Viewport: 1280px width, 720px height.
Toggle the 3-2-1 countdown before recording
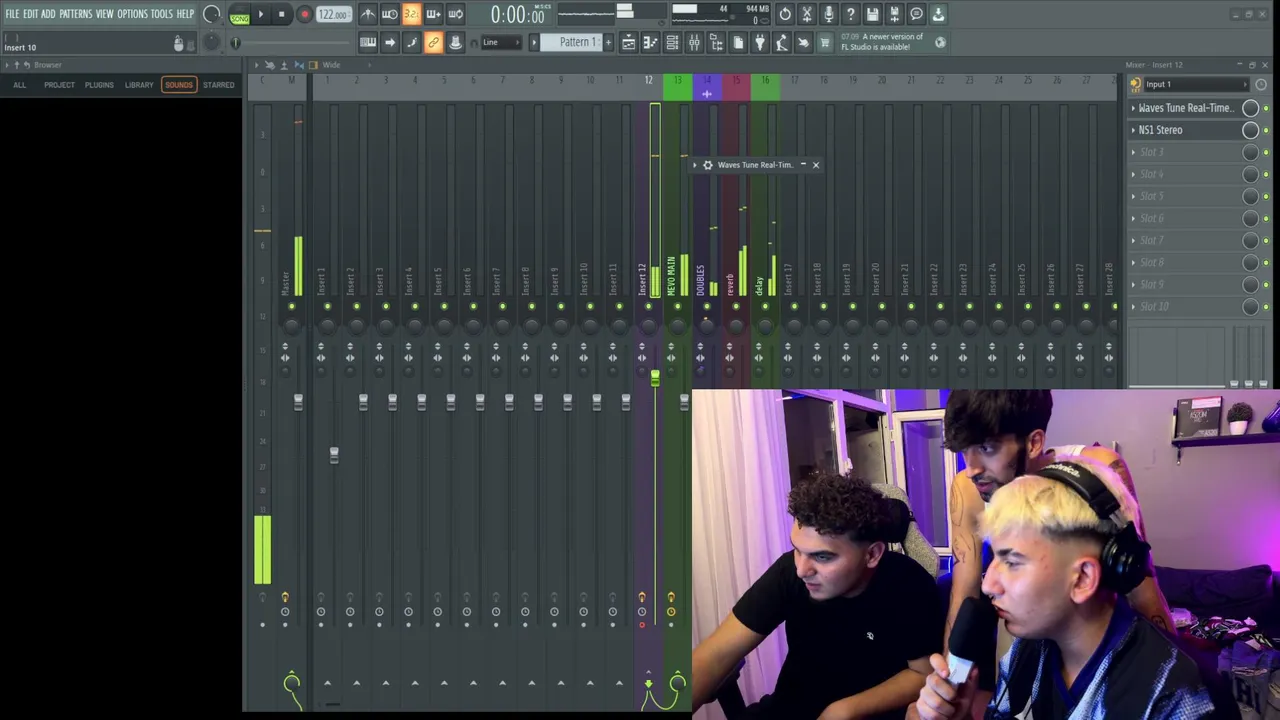[x=411, y=14]
